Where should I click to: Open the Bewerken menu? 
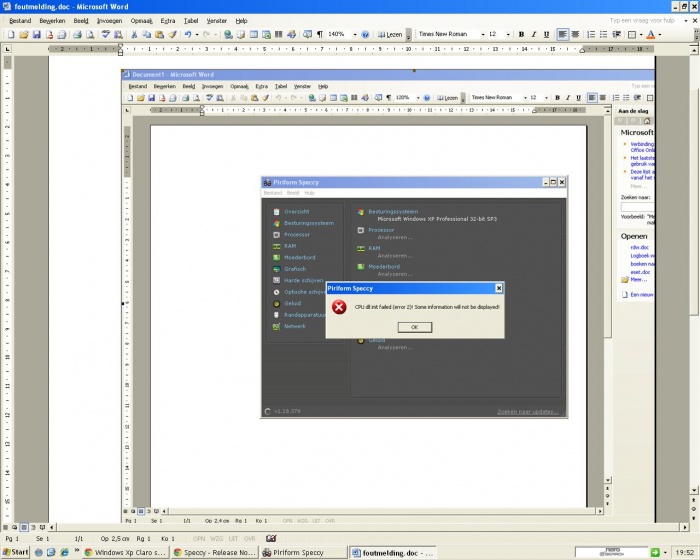52,21
